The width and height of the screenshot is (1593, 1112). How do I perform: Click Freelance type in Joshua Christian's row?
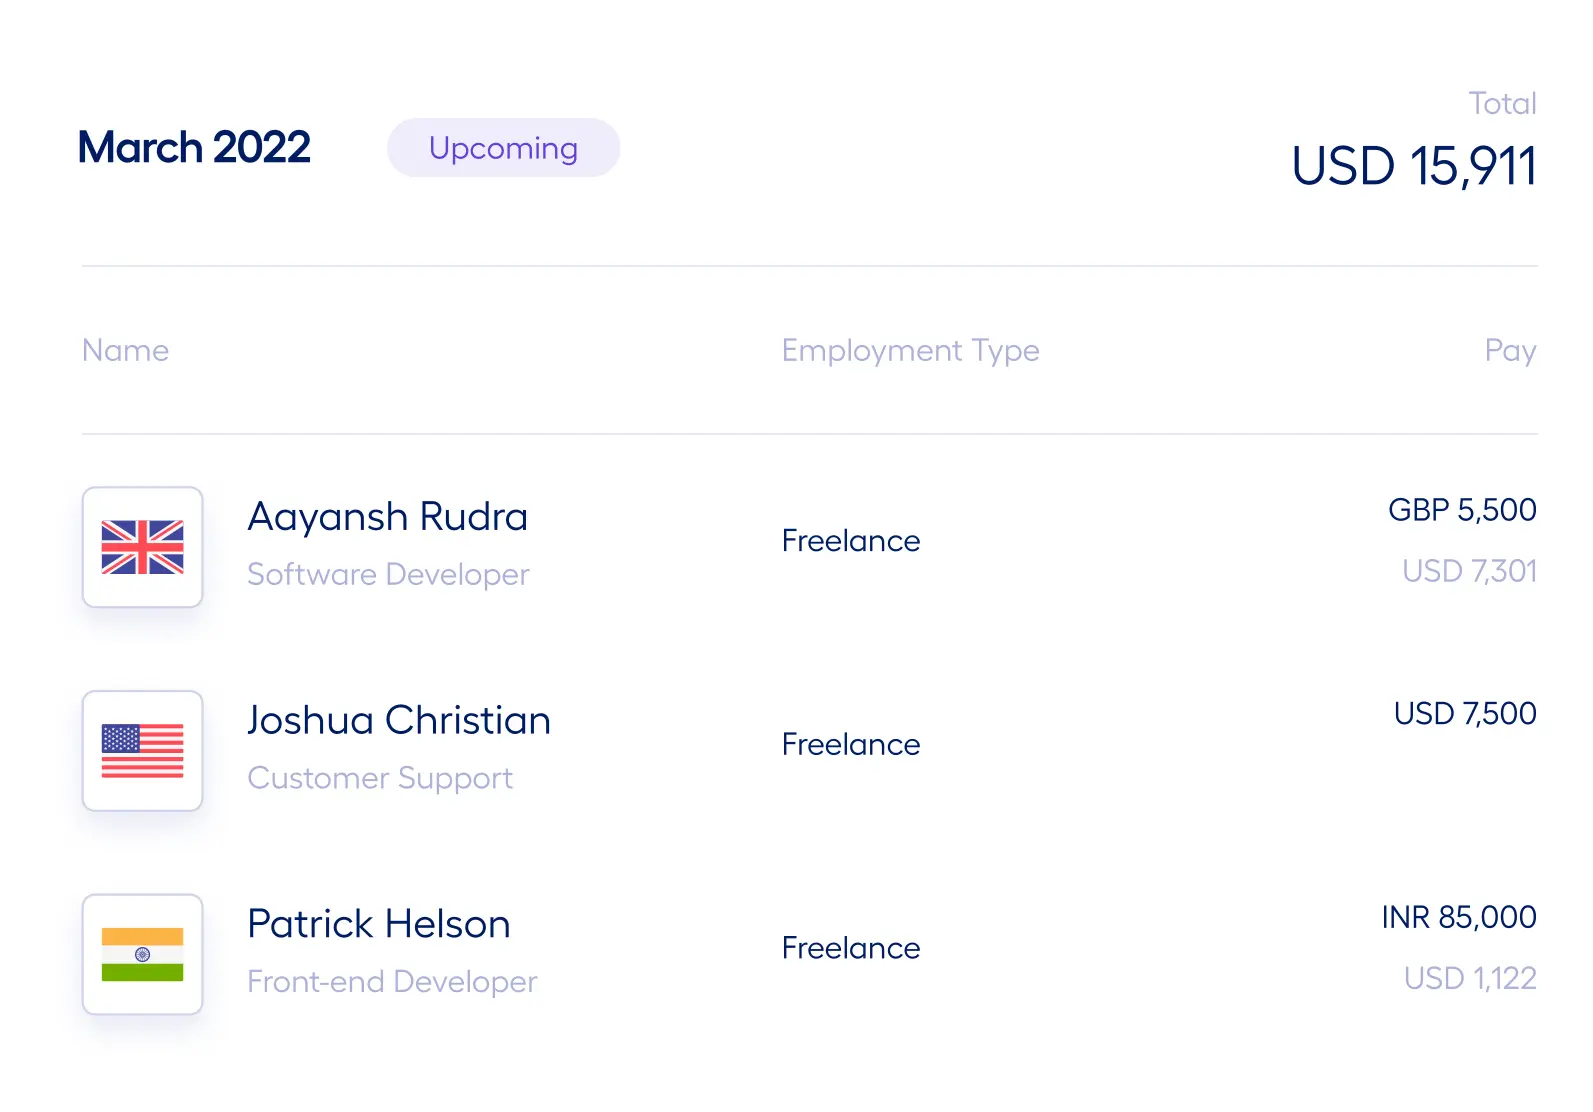click(851, 745)
